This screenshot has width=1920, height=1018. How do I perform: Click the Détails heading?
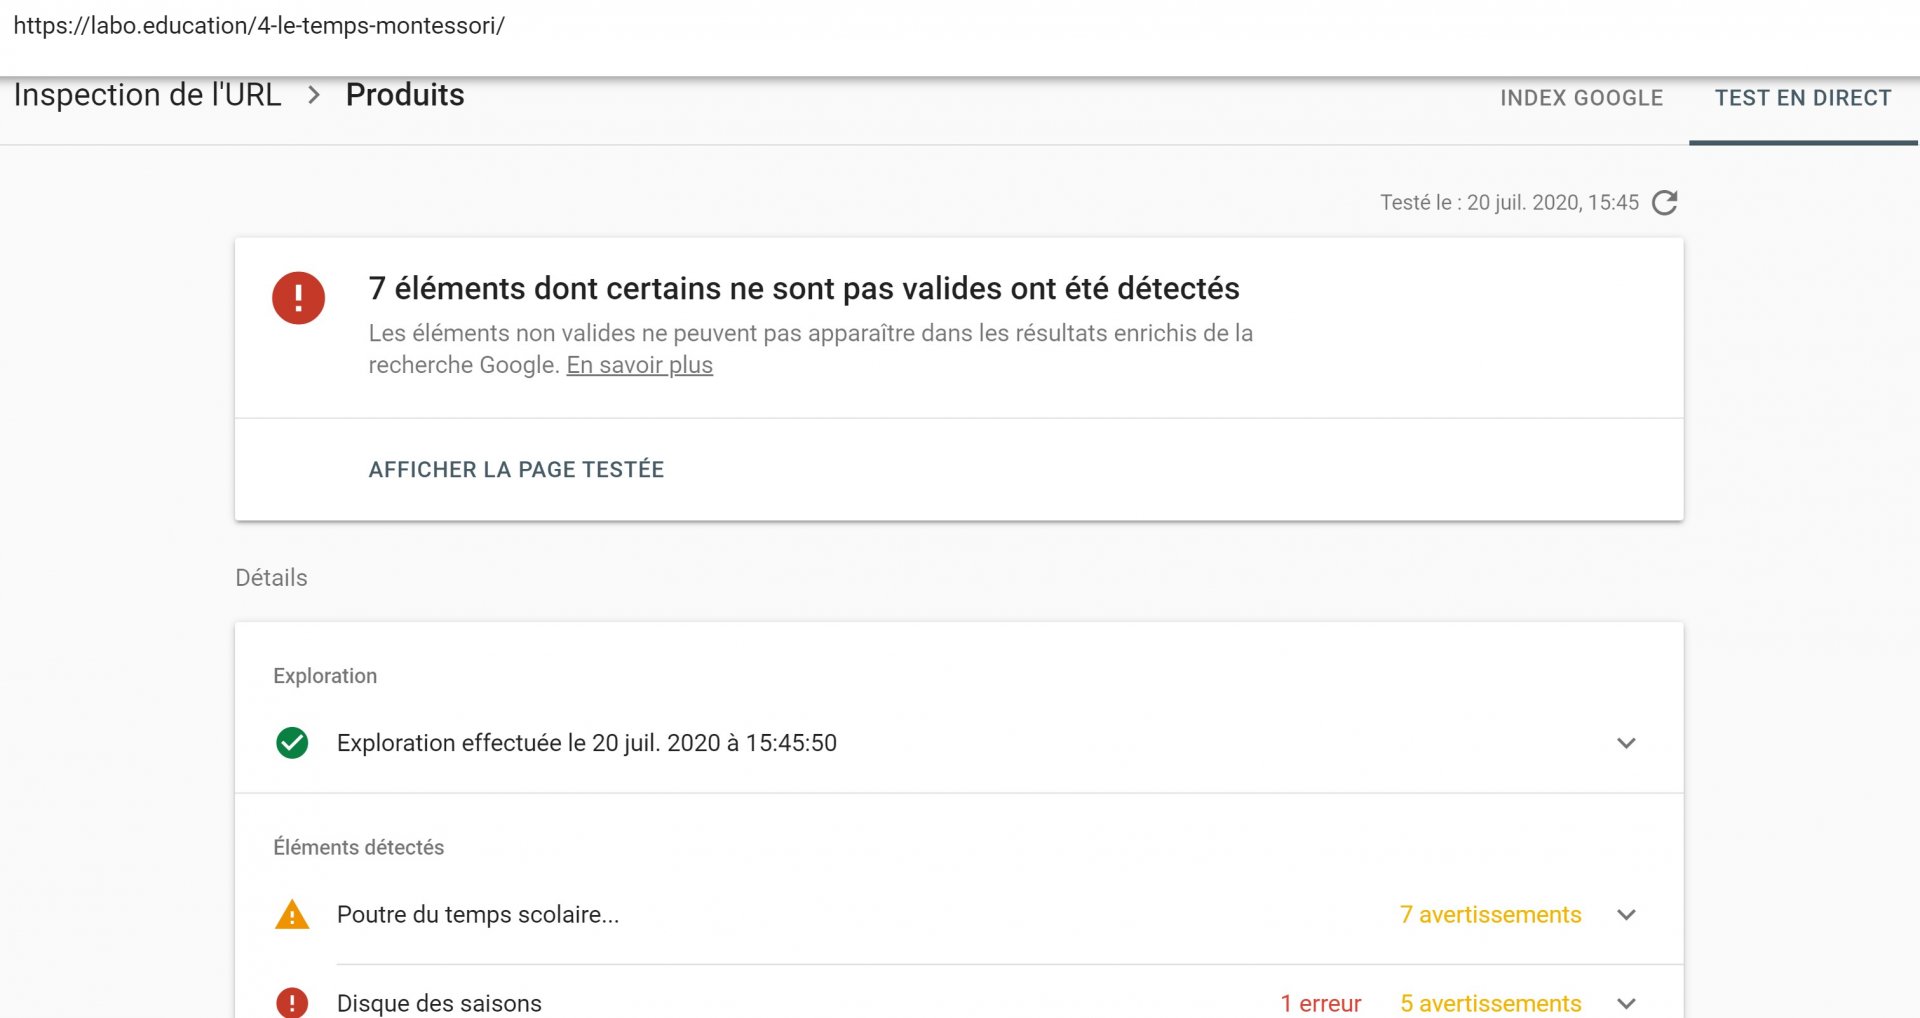click(271, 578)
